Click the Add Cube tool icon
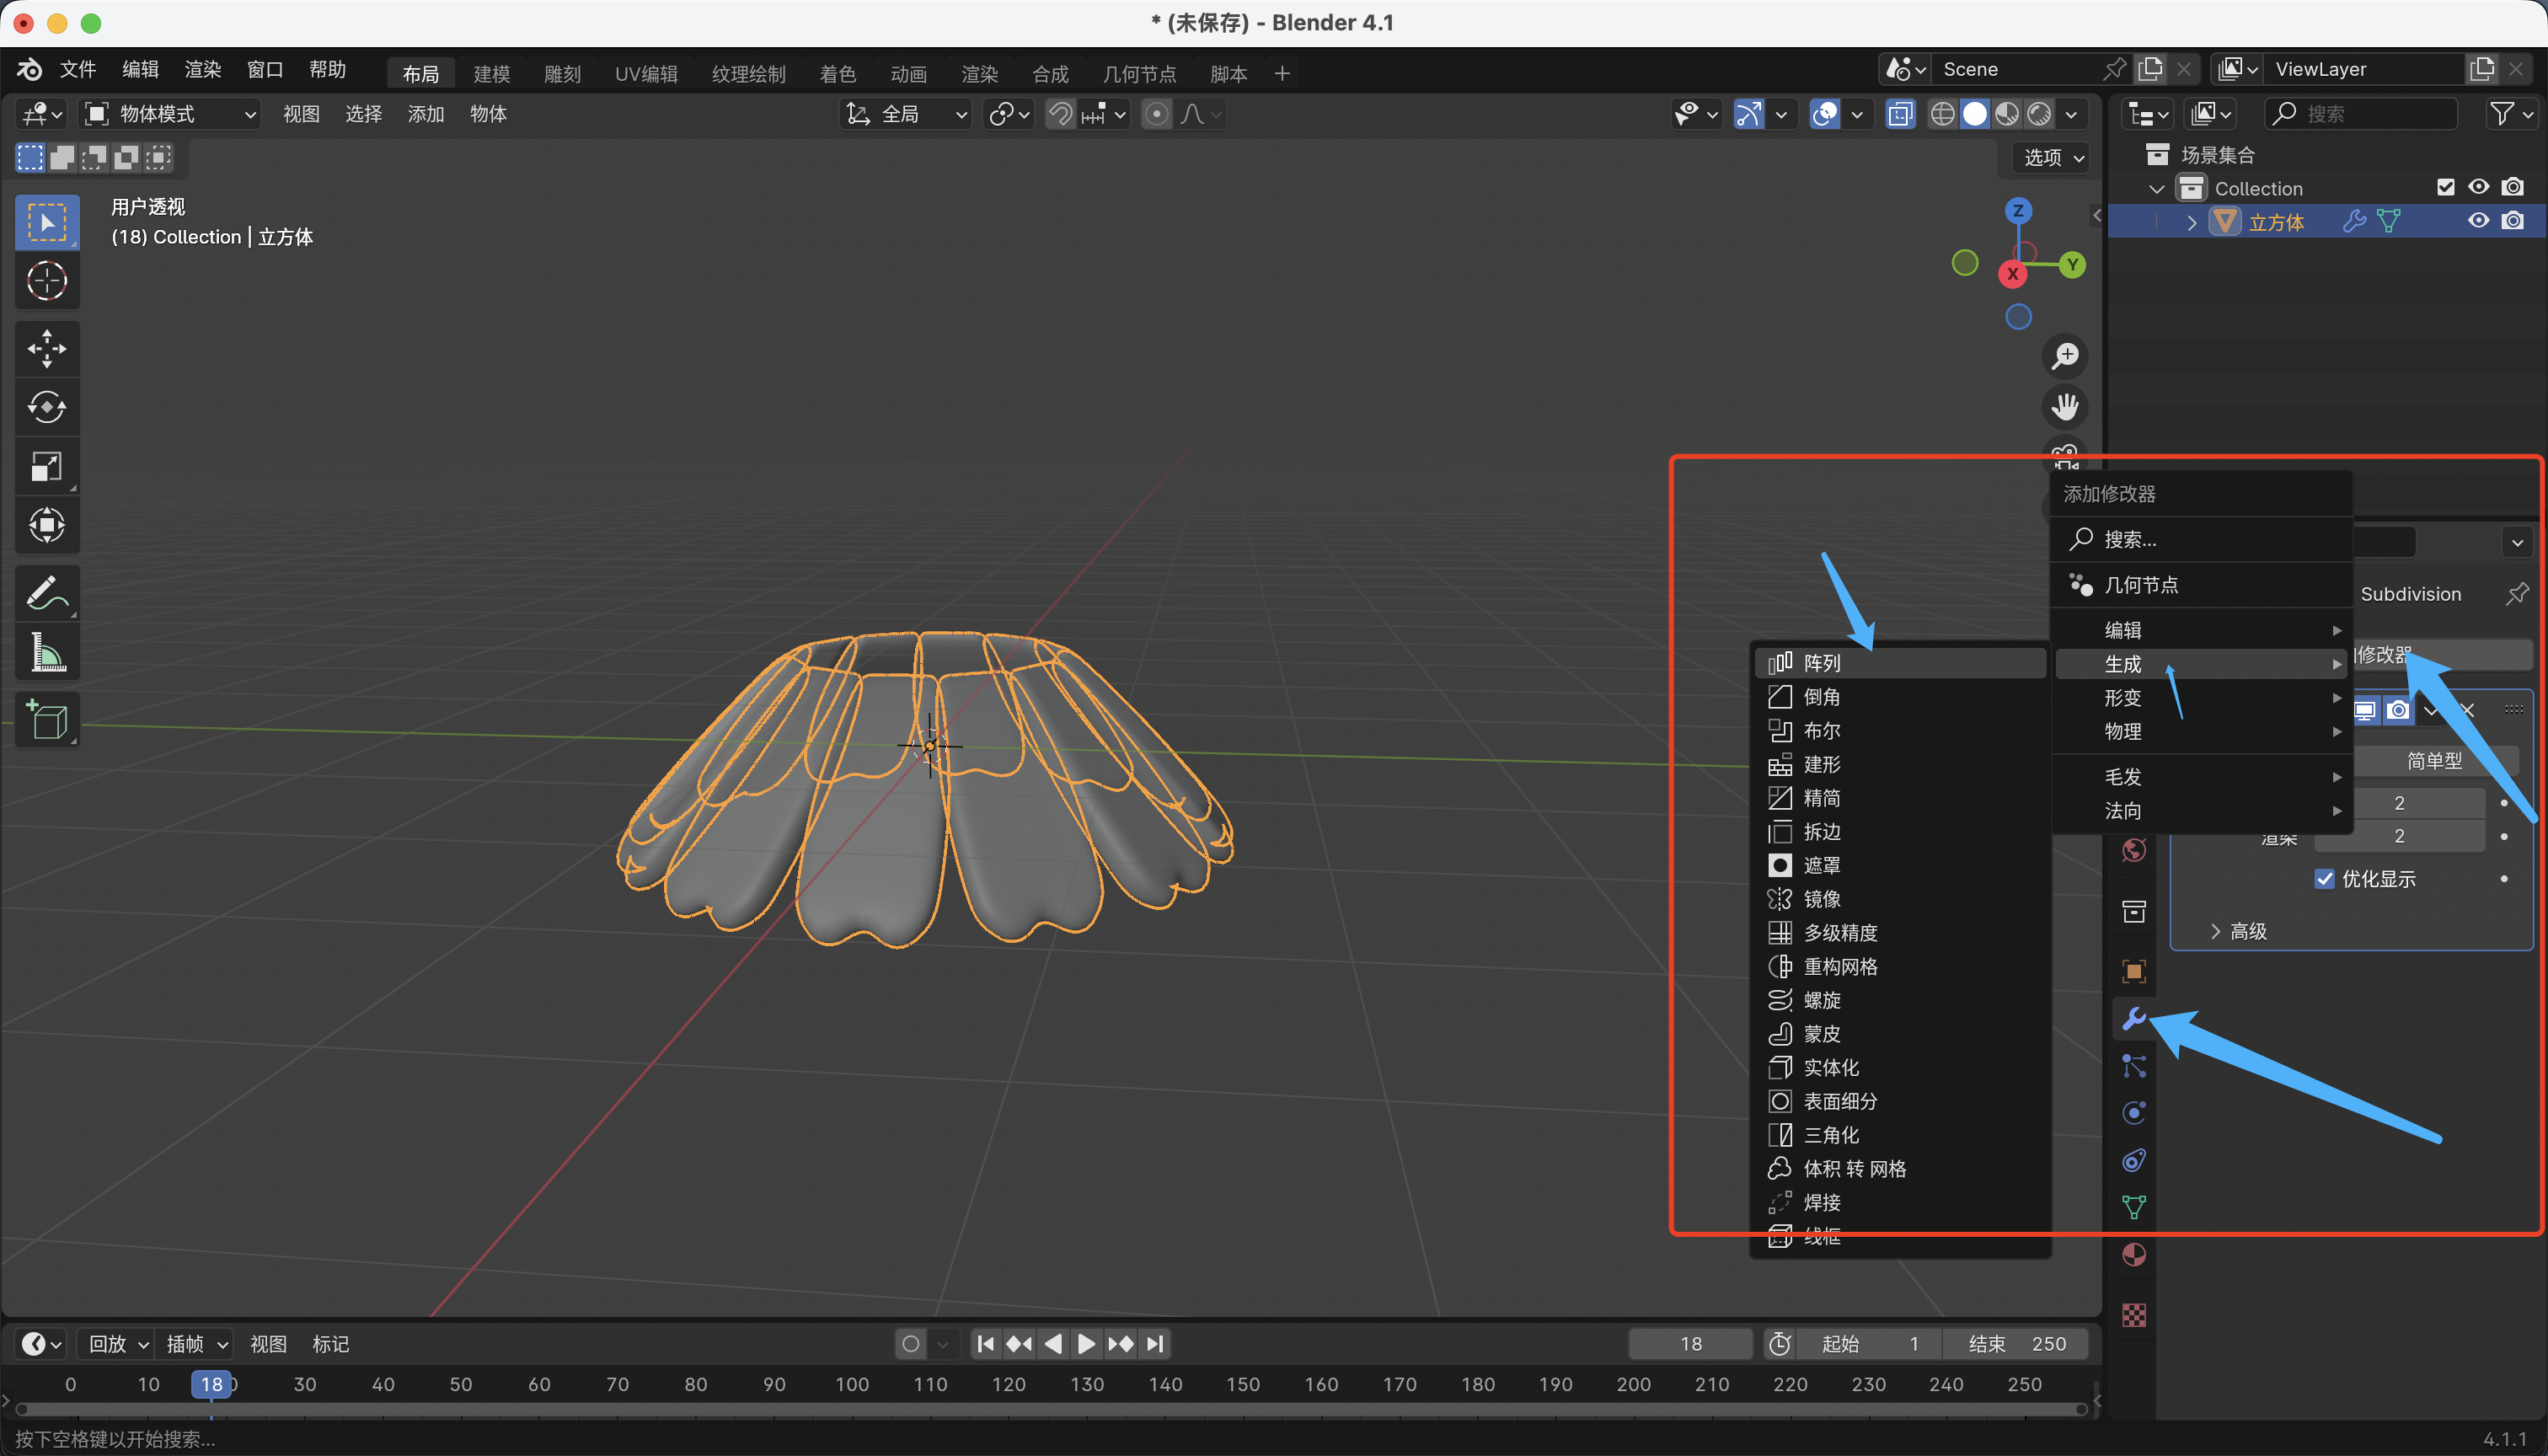The height and width of the screenshot is (1456, 2548). coord(46,720)
